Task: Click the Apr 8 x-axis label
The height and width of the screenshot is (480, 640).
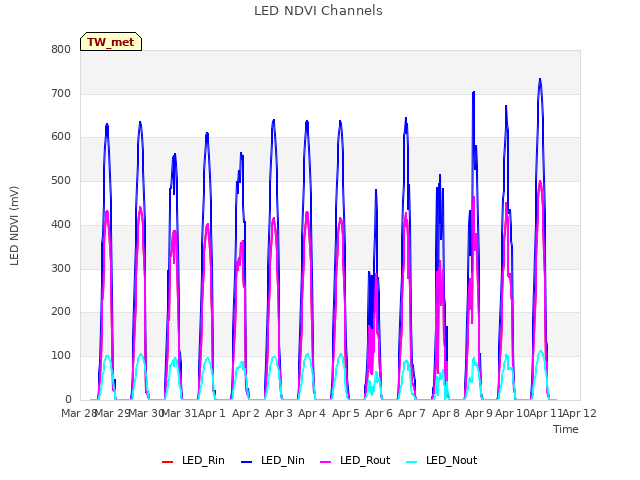Action: click(x=446, y=413)
